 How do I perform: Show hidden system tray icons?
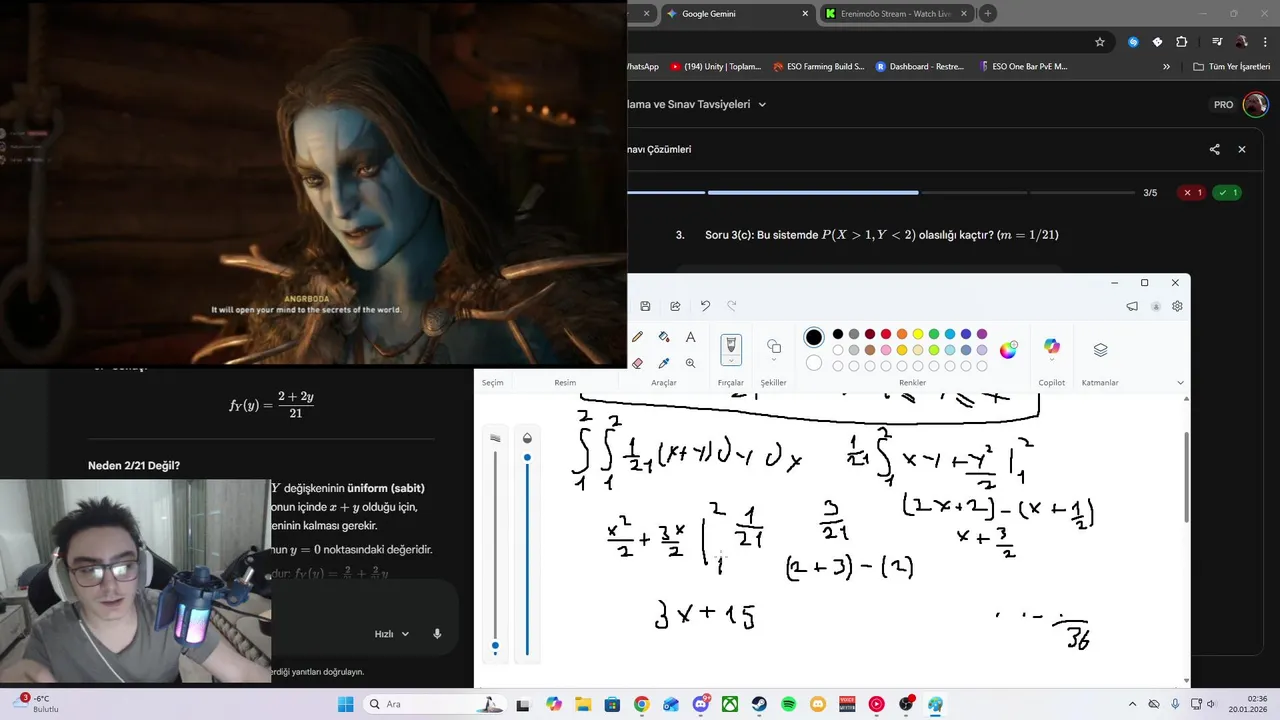(1132, 704)
